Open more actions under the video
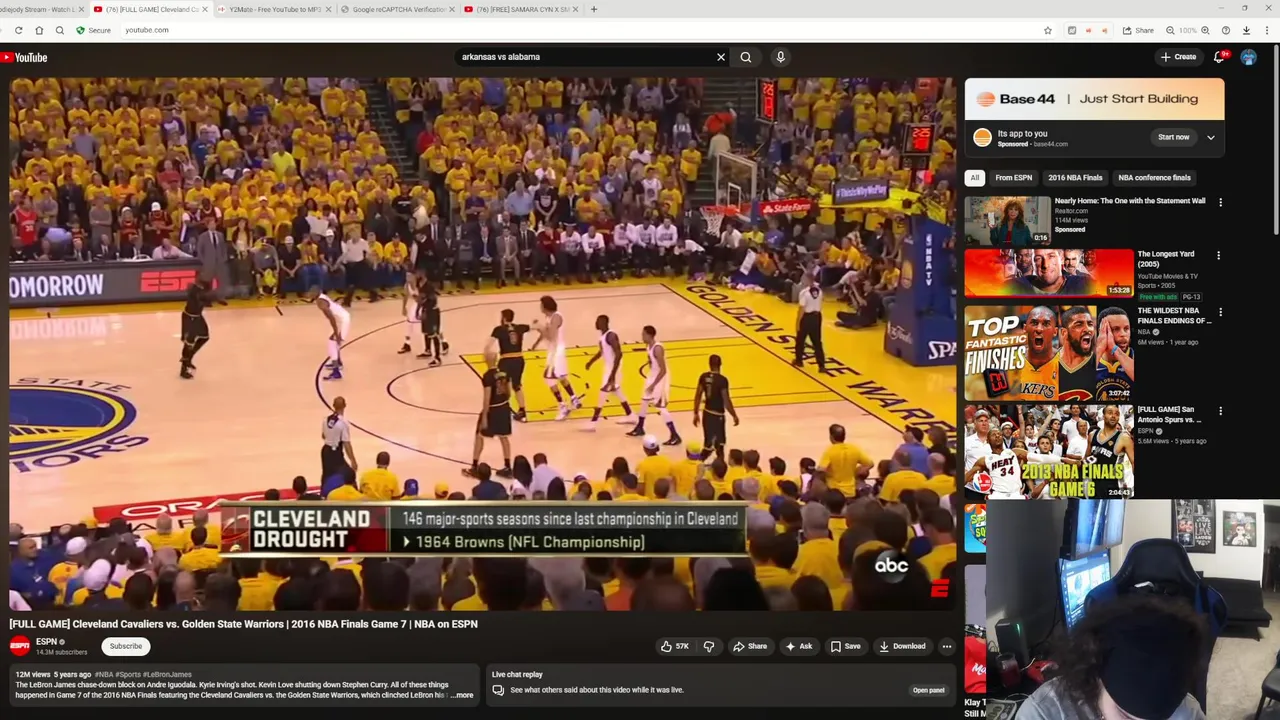Image resolution: width=1280 pixels, height=720 pixels. coord(947,646)
